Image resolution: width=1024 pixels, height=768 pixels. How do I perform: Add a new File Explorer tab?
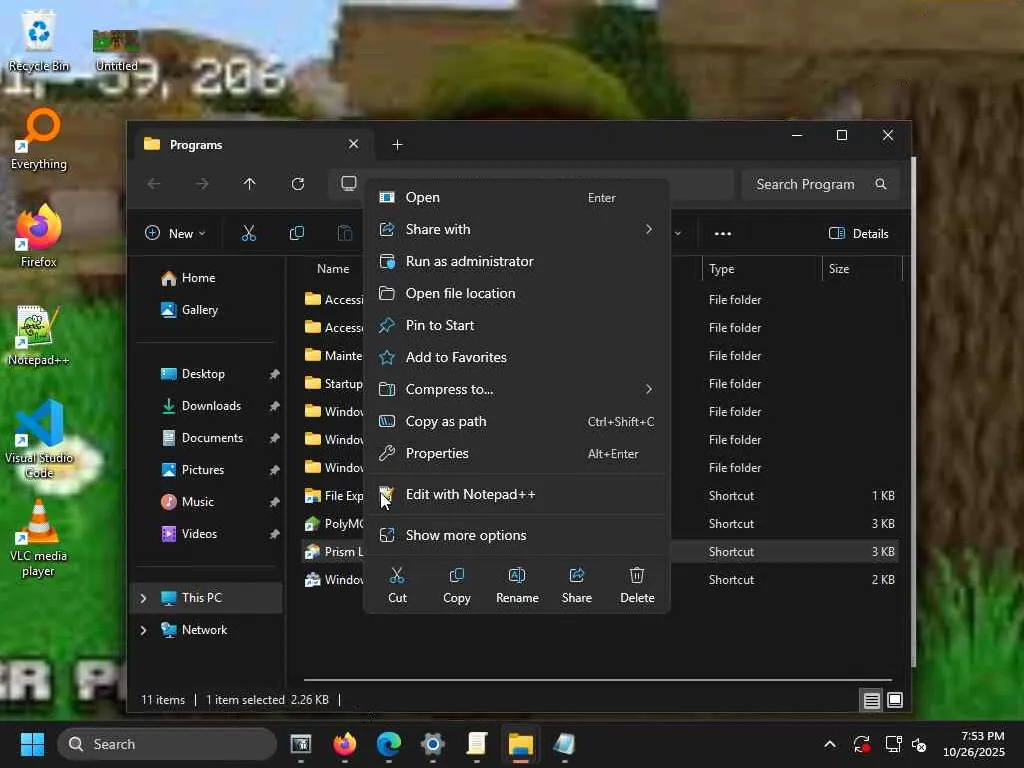tap(397, 144)
